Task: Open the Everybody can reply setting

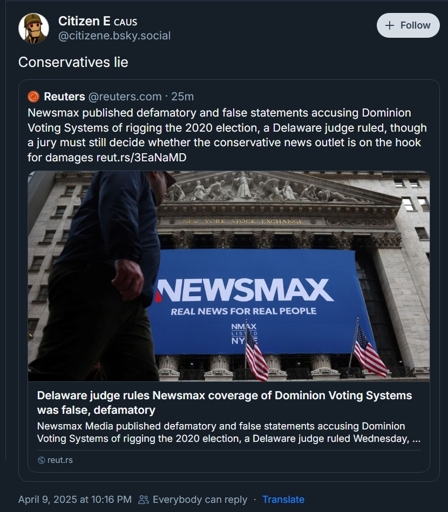Action: pyautogui.click(x=200, y=499)
